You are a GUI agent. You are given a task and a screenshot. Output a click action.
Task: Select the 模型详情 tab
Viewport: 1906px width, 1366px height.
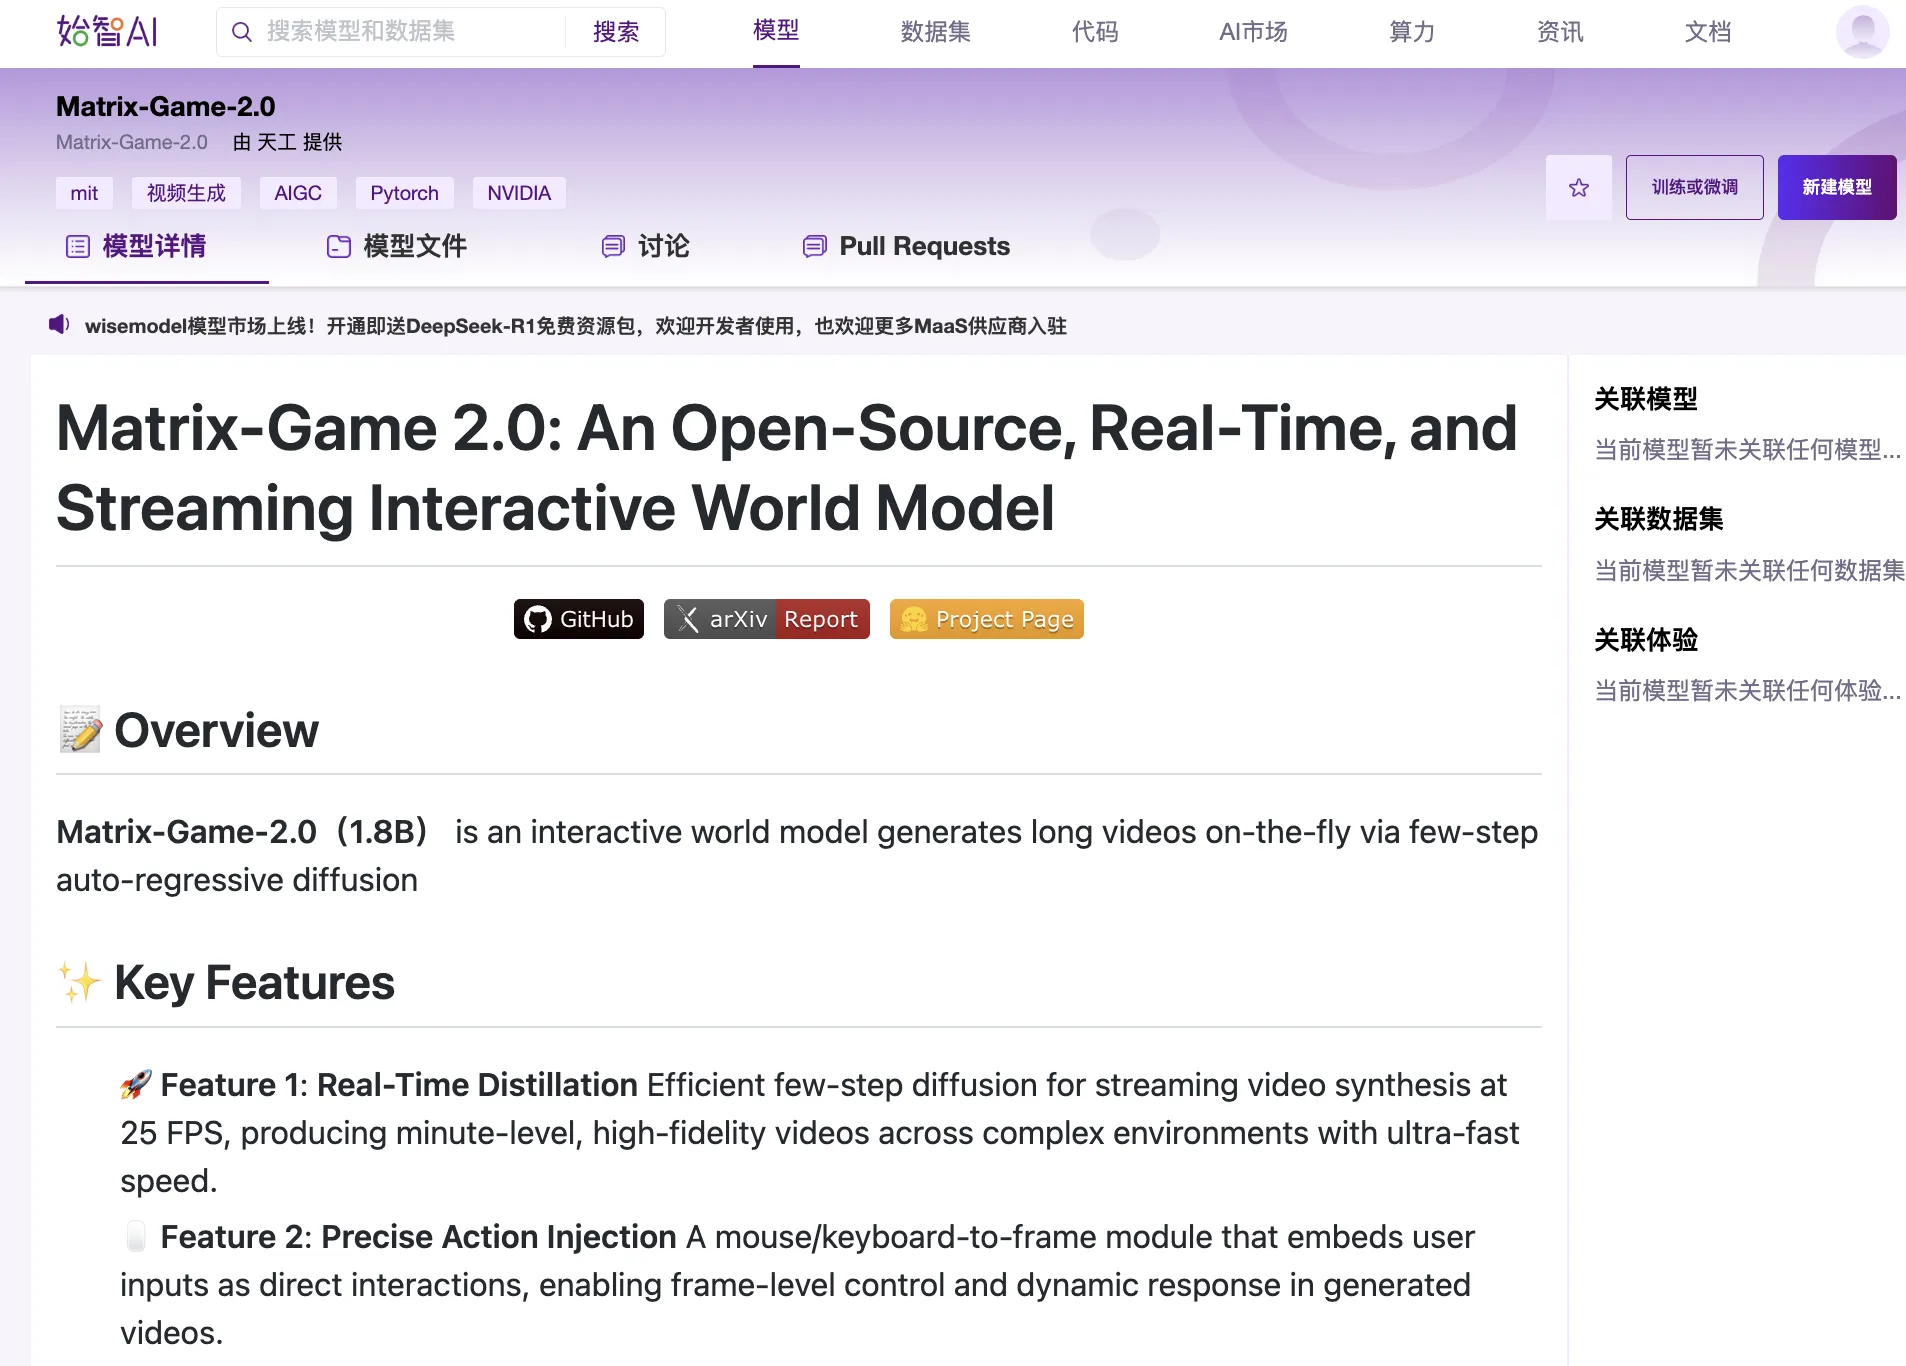click(136, 246)
